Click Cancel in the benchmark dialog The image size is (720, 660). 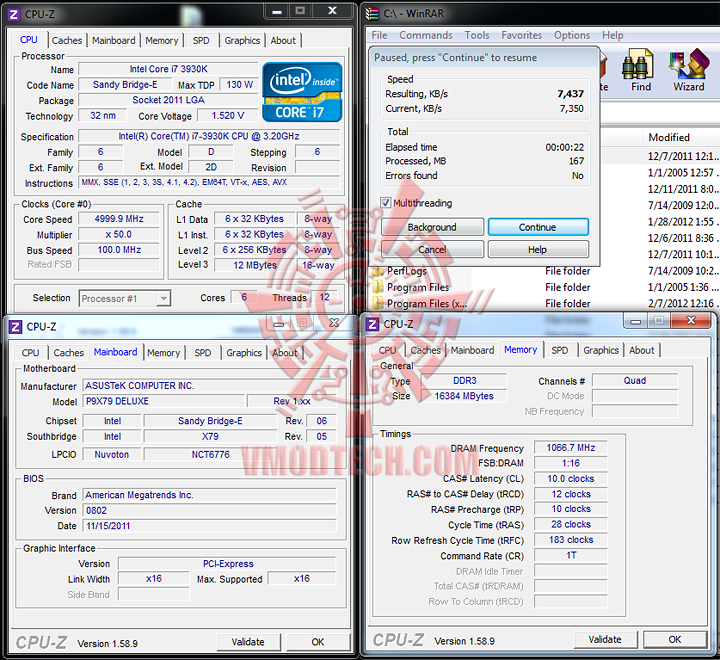432,249
